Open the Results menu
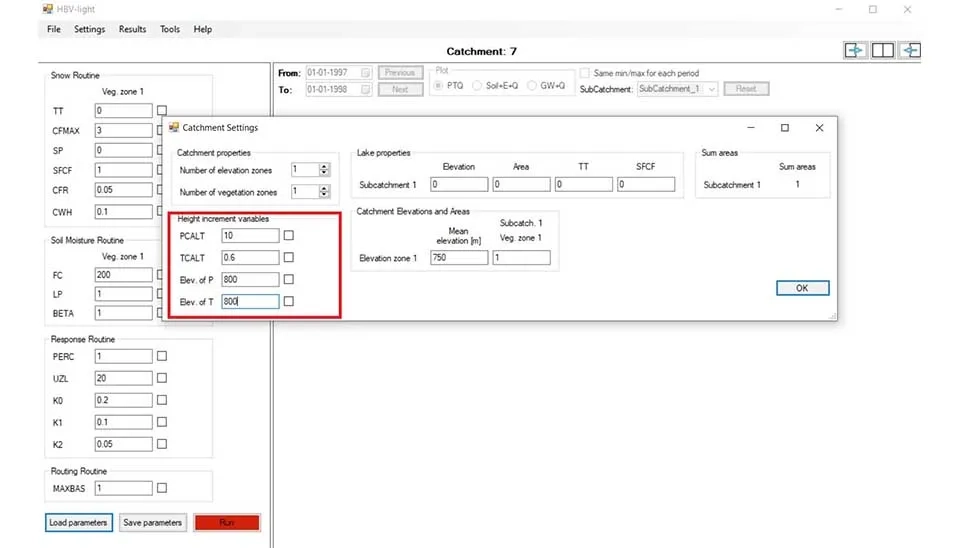The width and height of the screenshot is (960, 548). (132, 29)
